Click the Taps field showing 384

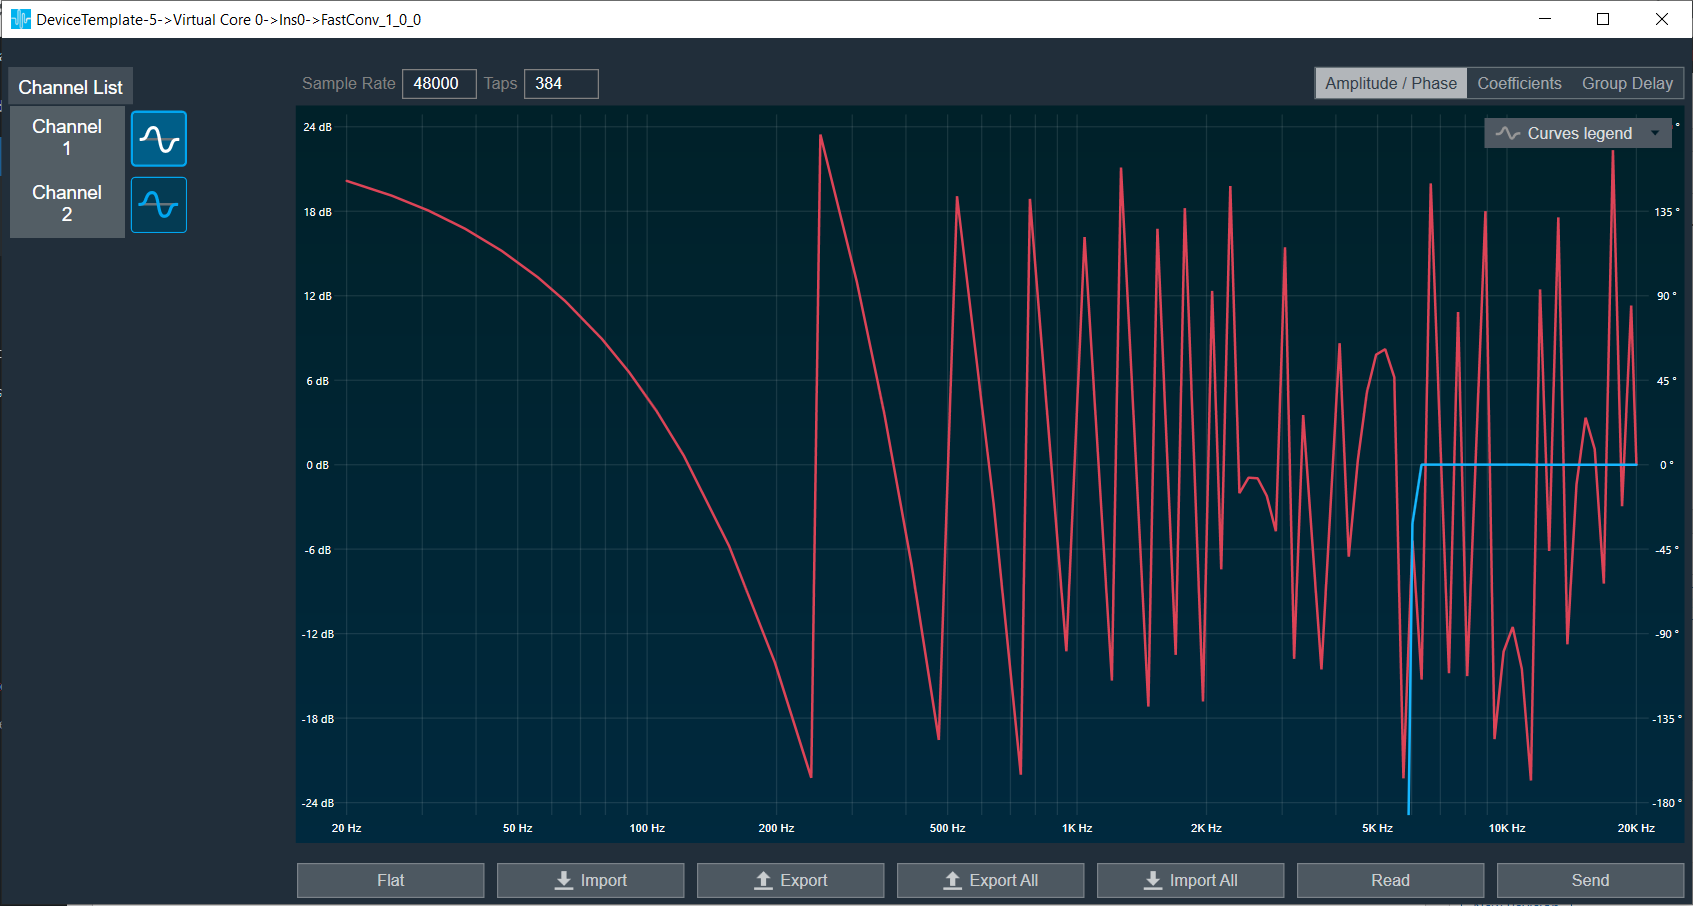click(x=561, y=84)
